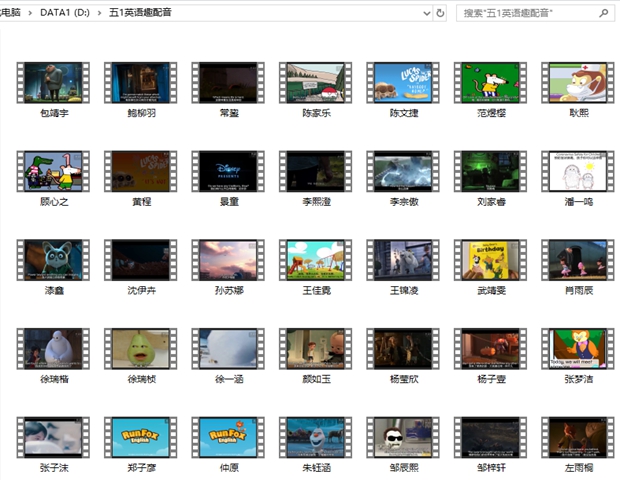Image resolution: width=620 pixels, height=480 pixels.
Task: Select the 李奈傲 video thumbnail
Action: (x=403, y=171)
